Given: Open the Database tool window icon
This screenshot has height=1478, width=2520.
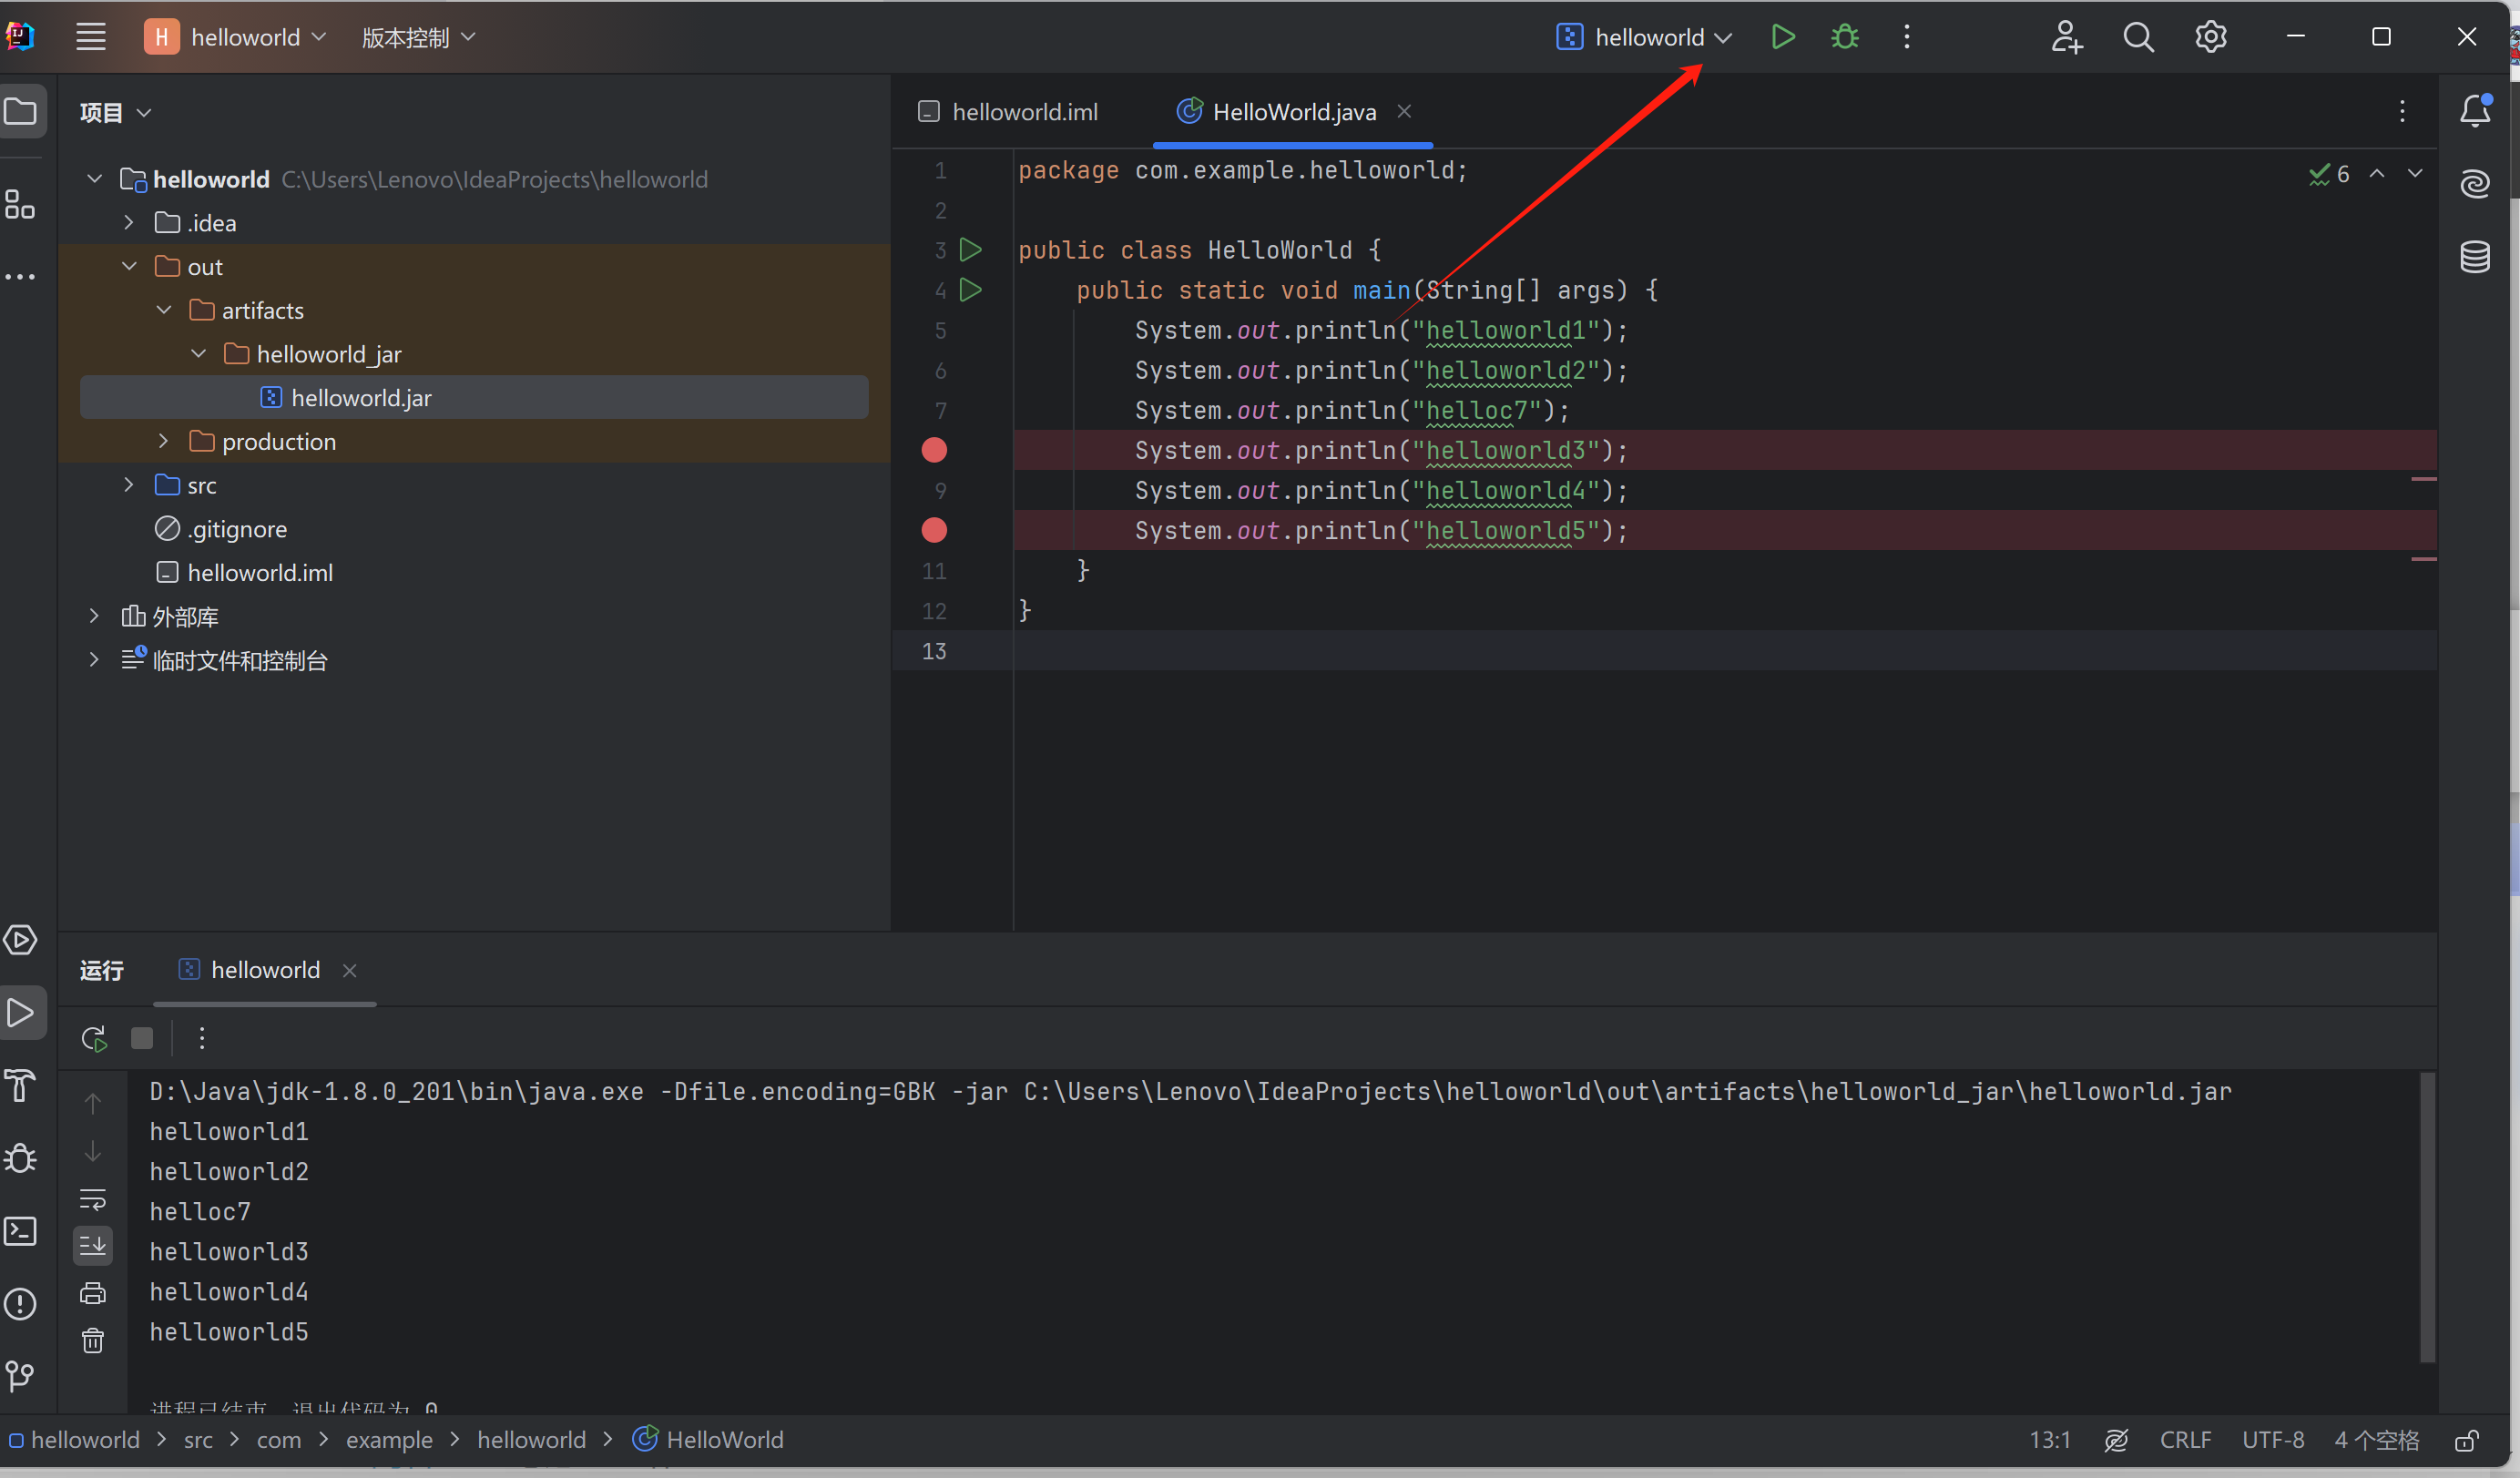Looking at the screenshot, I should (x=2475, y=256).
